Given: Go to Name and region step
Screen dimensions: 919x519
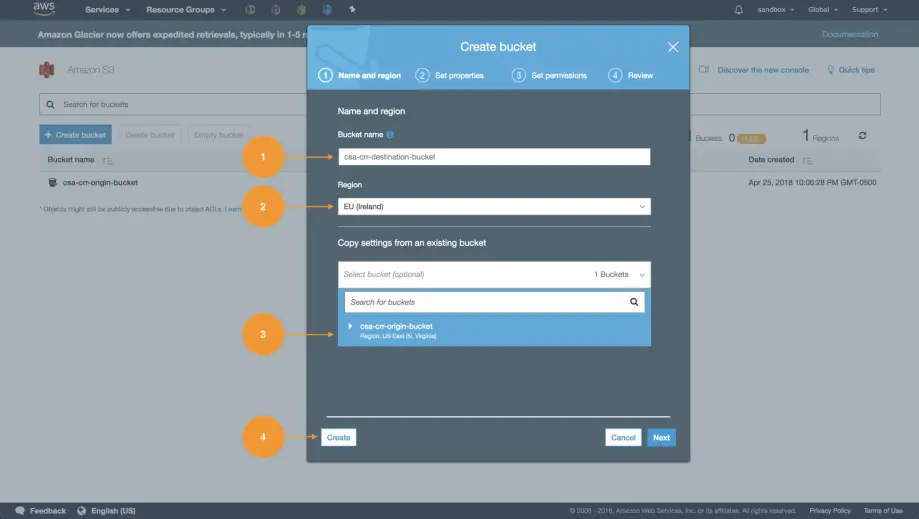Looking at the screenshot, I should point(360,76).
